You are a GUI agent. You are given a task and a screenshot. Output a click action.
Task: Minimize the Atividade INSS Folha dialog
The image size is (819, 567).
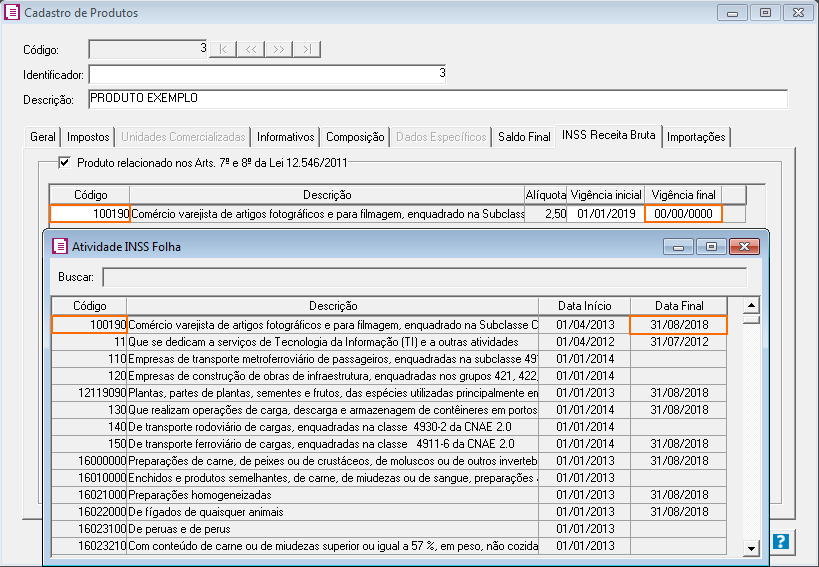coord(678,246)
